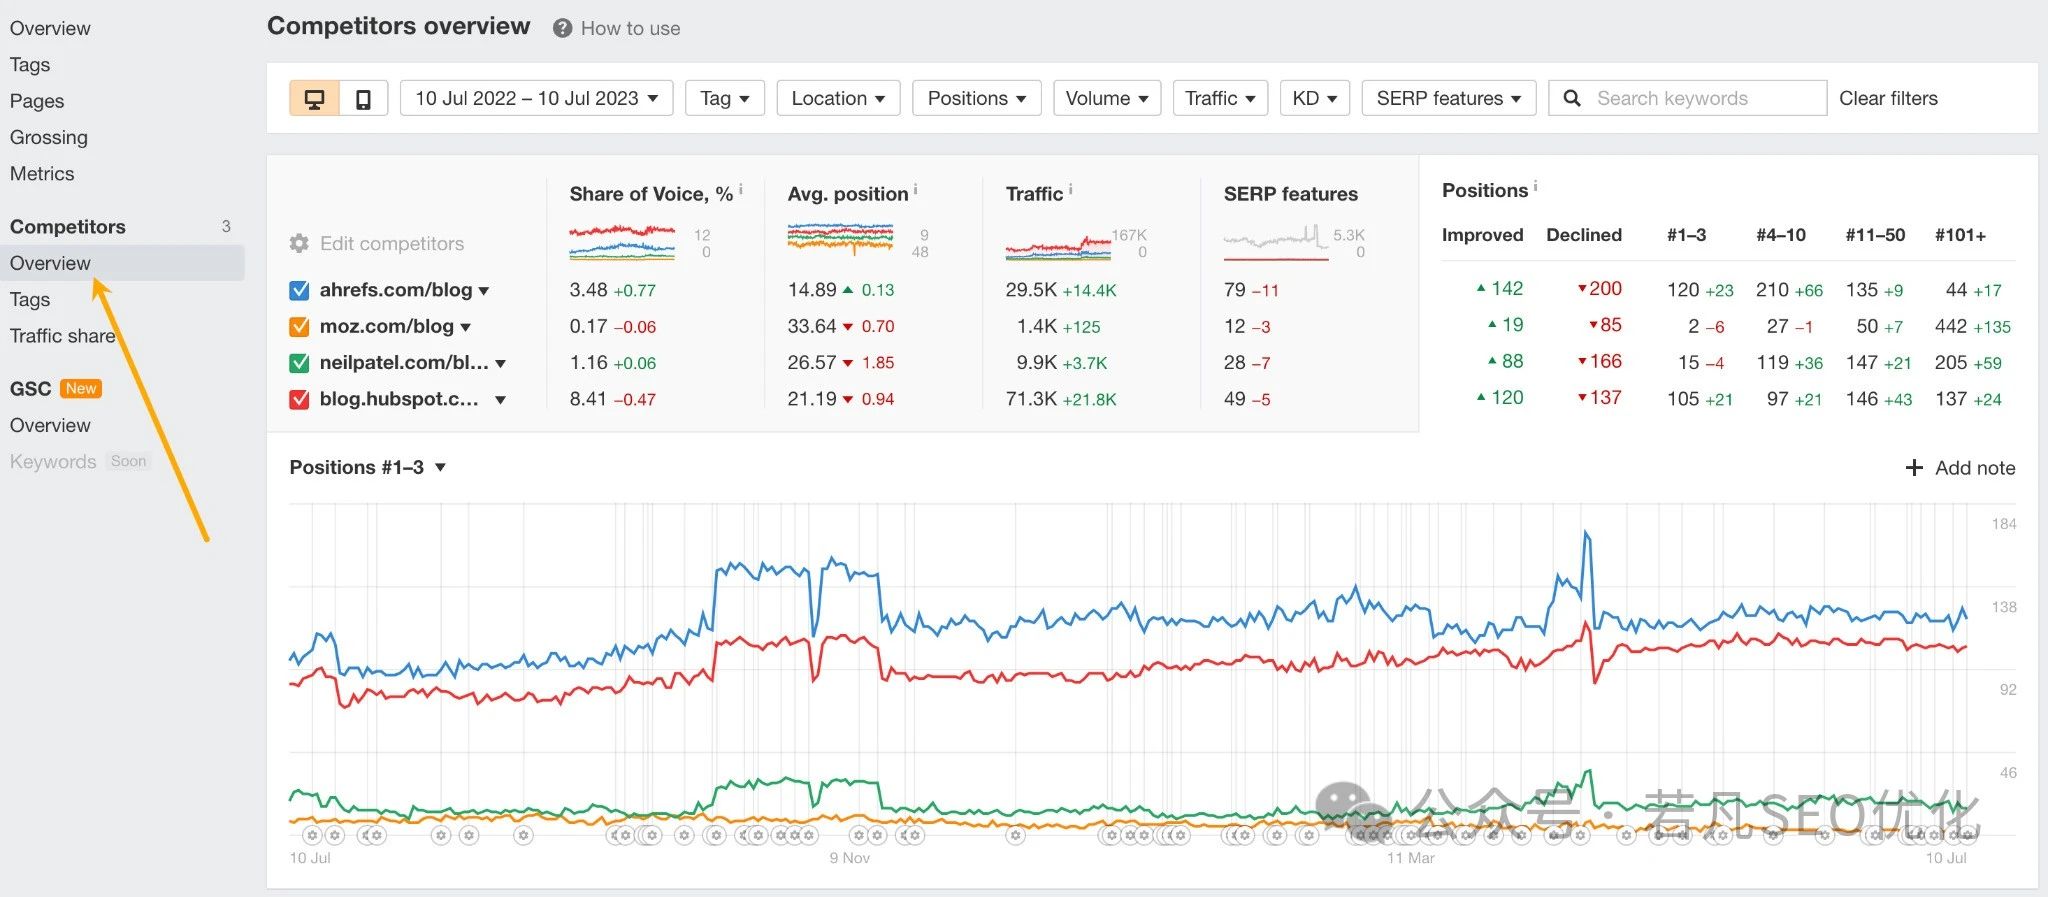
Task: Click the plus icon beside Add note
Action: click(1914, 467)
